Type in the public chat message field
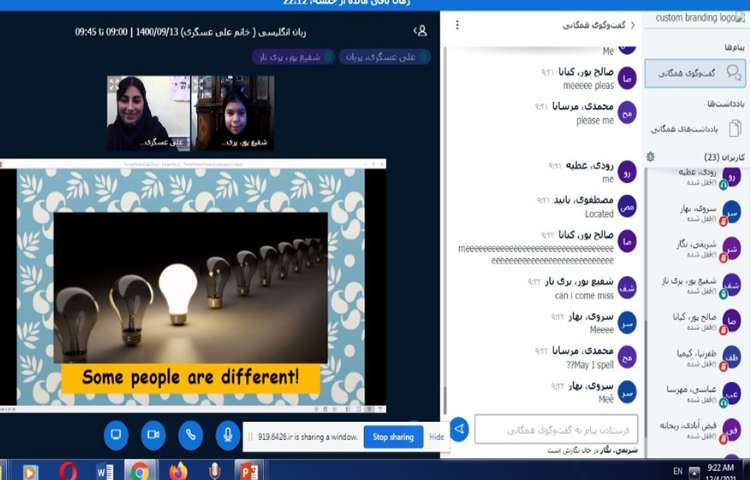The height and width of the screenshot is (480, 750). [x=556, y=429]
